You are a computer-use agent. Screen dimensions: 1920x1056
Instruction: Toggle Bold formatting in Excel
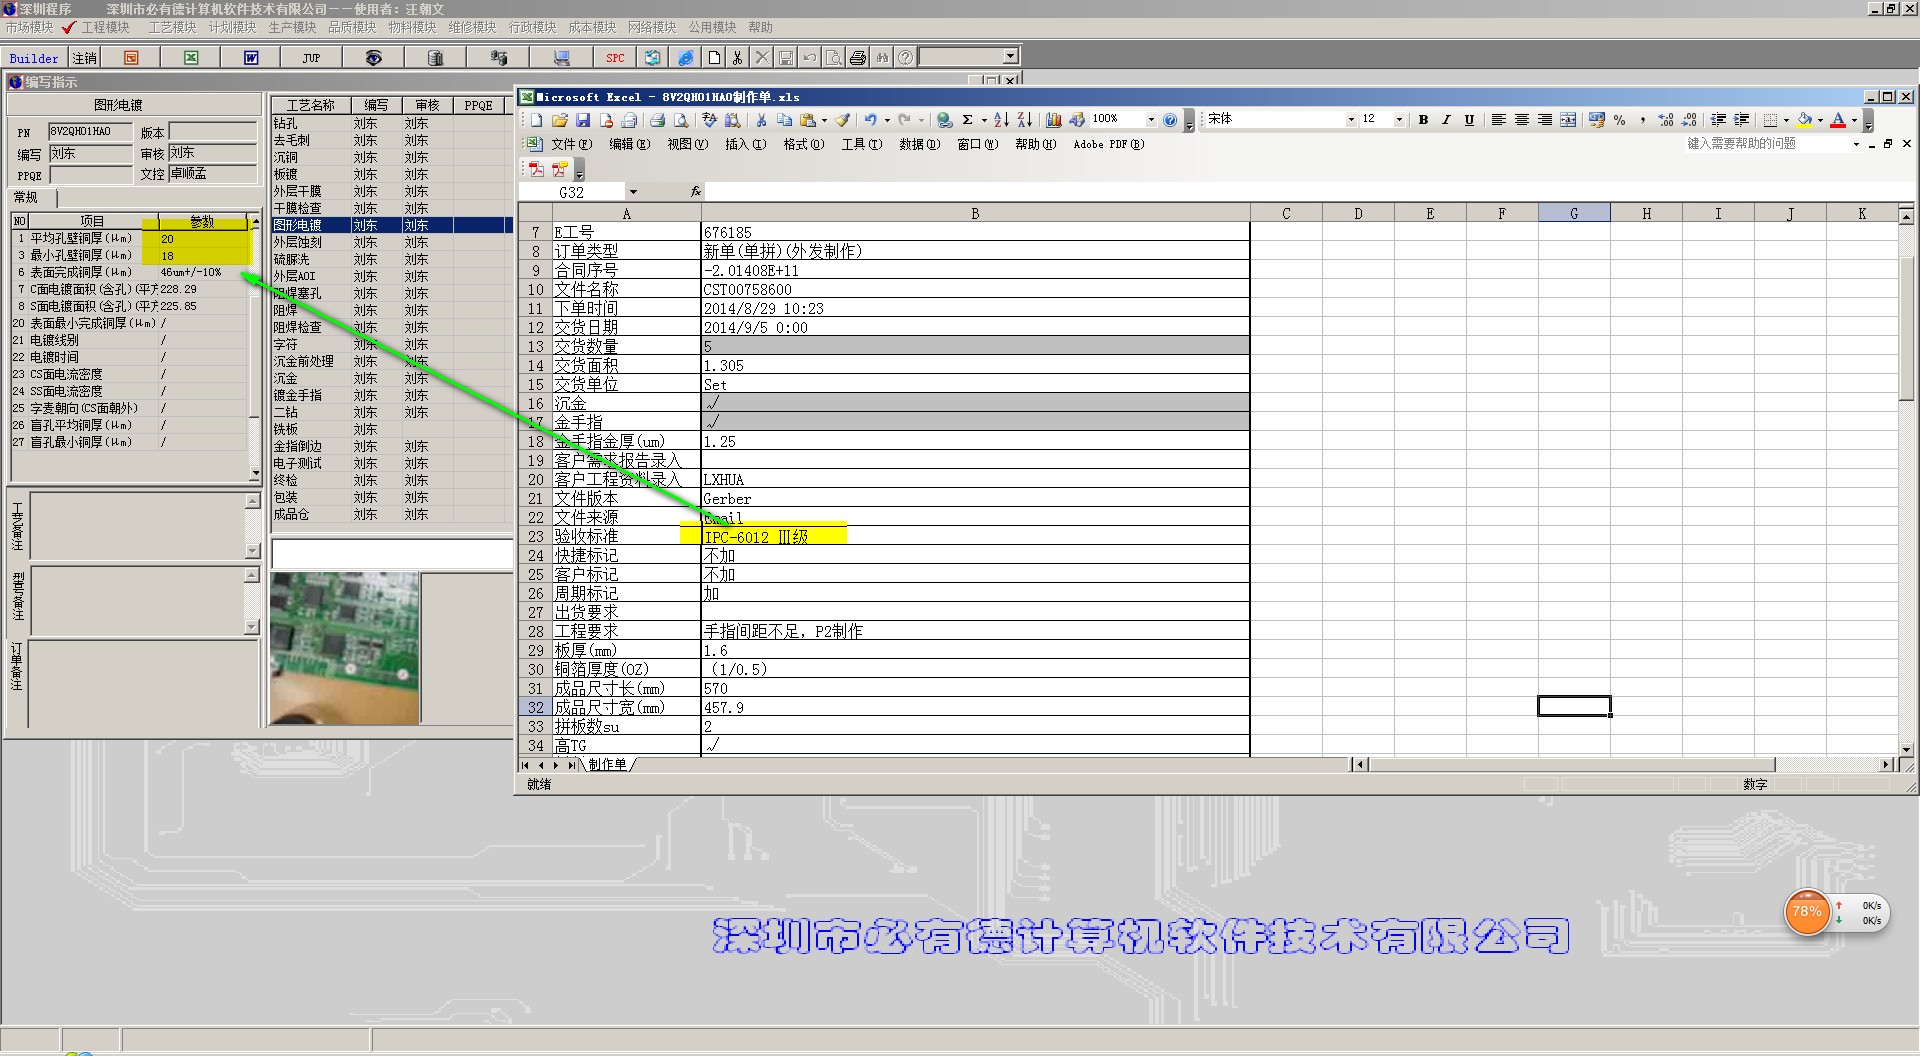(x=1423, y=120)
